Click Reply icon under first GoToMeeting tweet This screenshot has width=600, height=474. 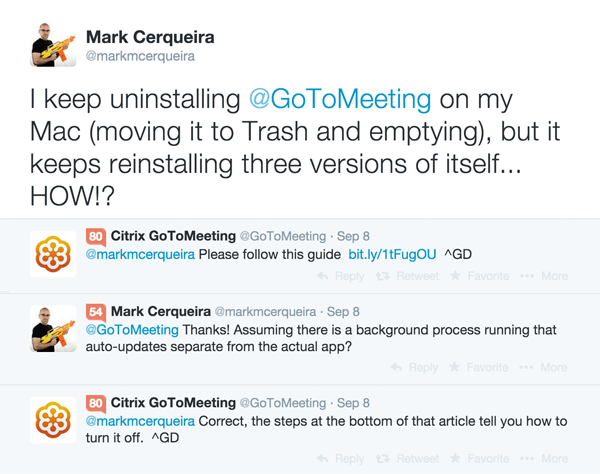point(341,276)
